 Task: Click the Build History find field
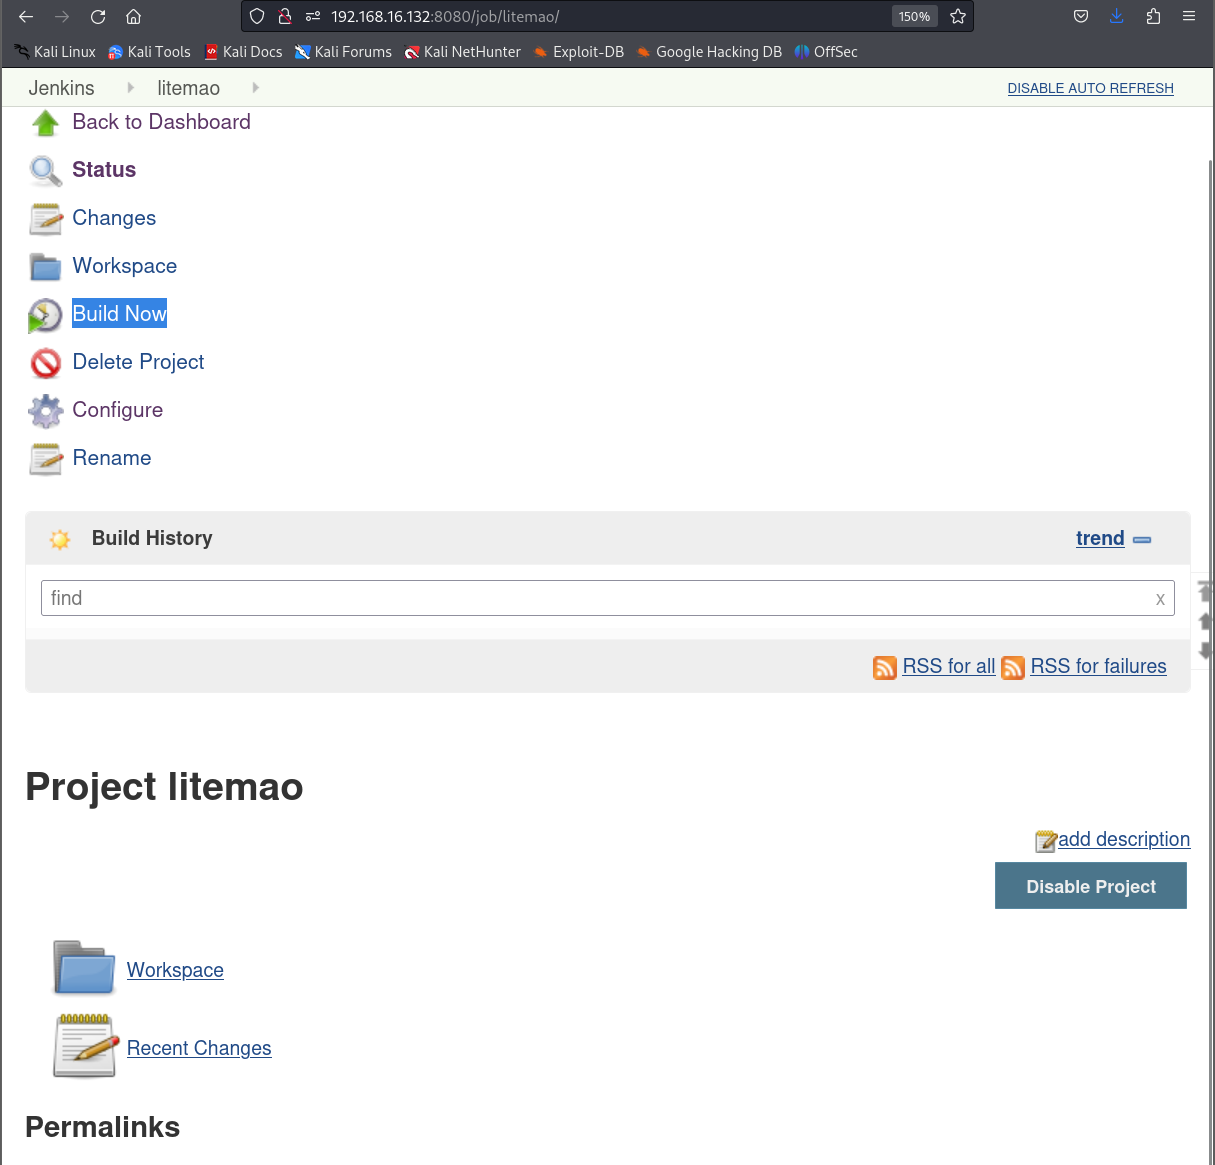pos(607,598)
